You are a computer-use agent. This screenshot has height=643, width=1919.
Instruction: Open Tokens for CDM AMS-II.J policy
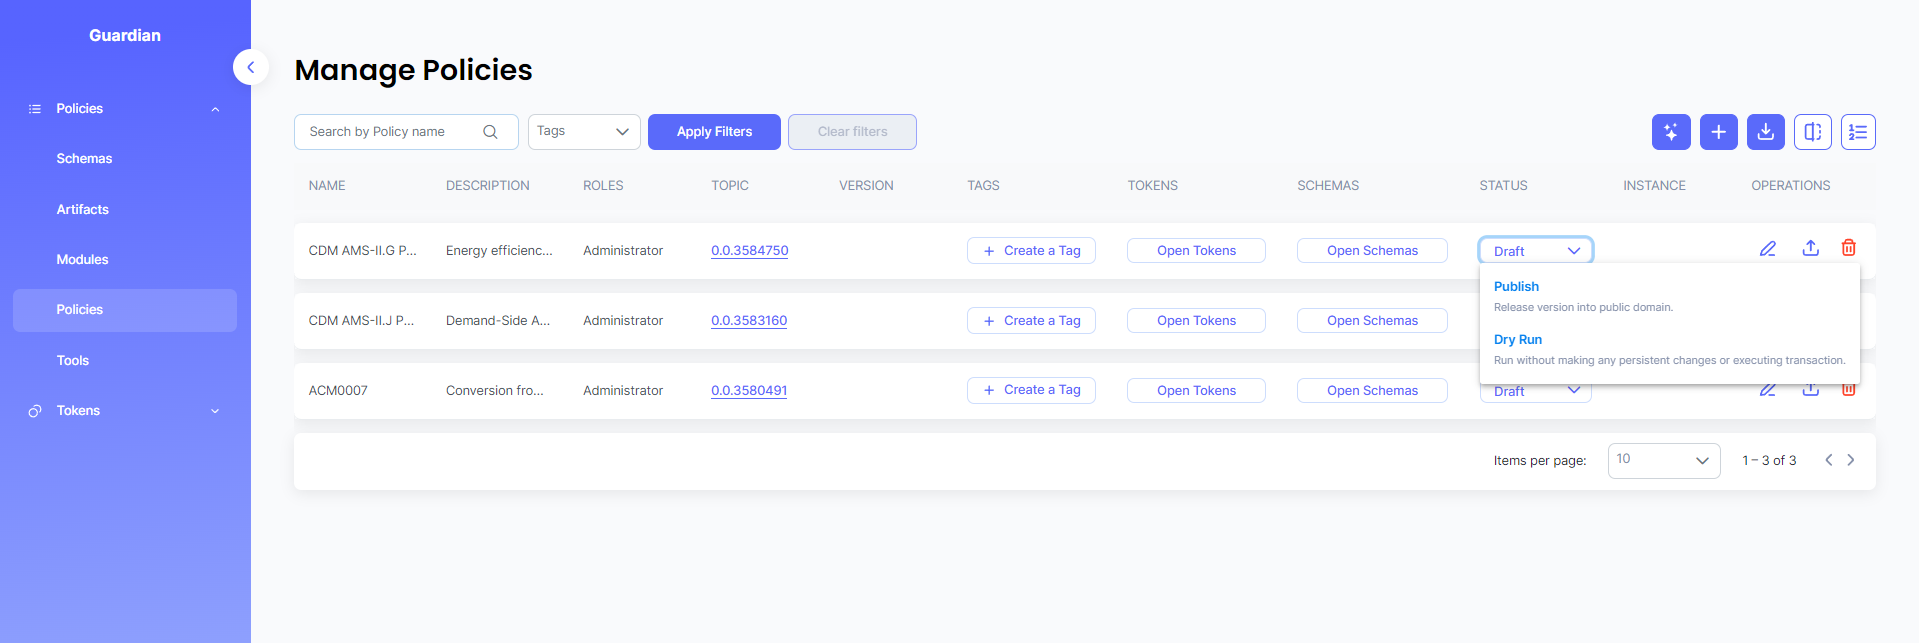coord(1196,321)
